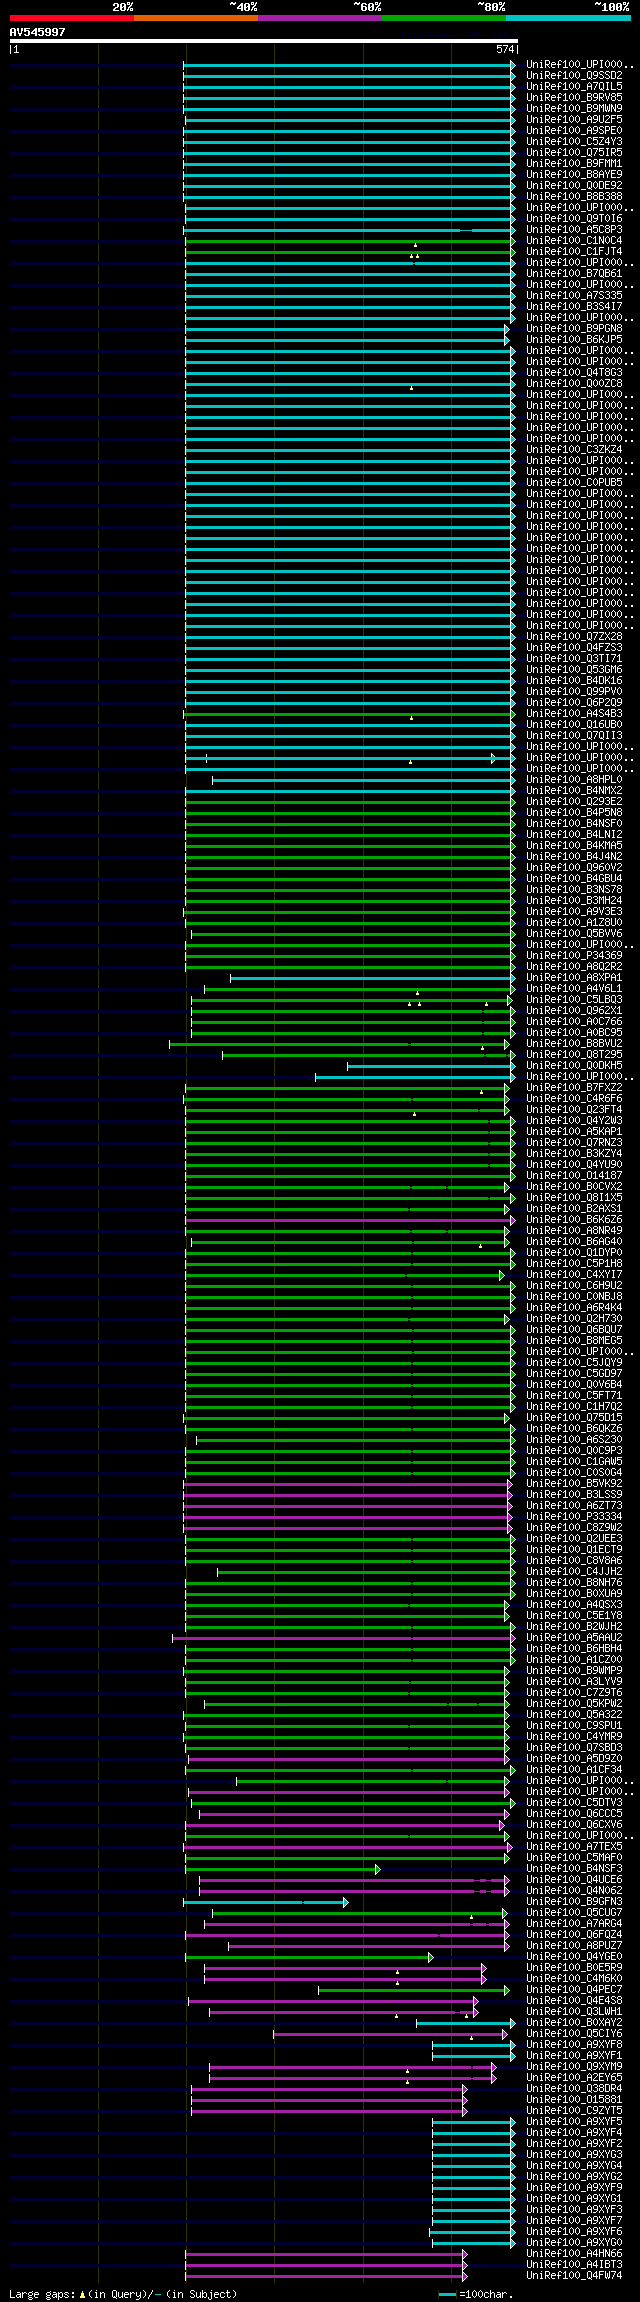Image resolution: width=640 pixels, height=2302 pixels.
Task: Click the UniRef100_A7S335 label
Action: [x=574, y=295]
